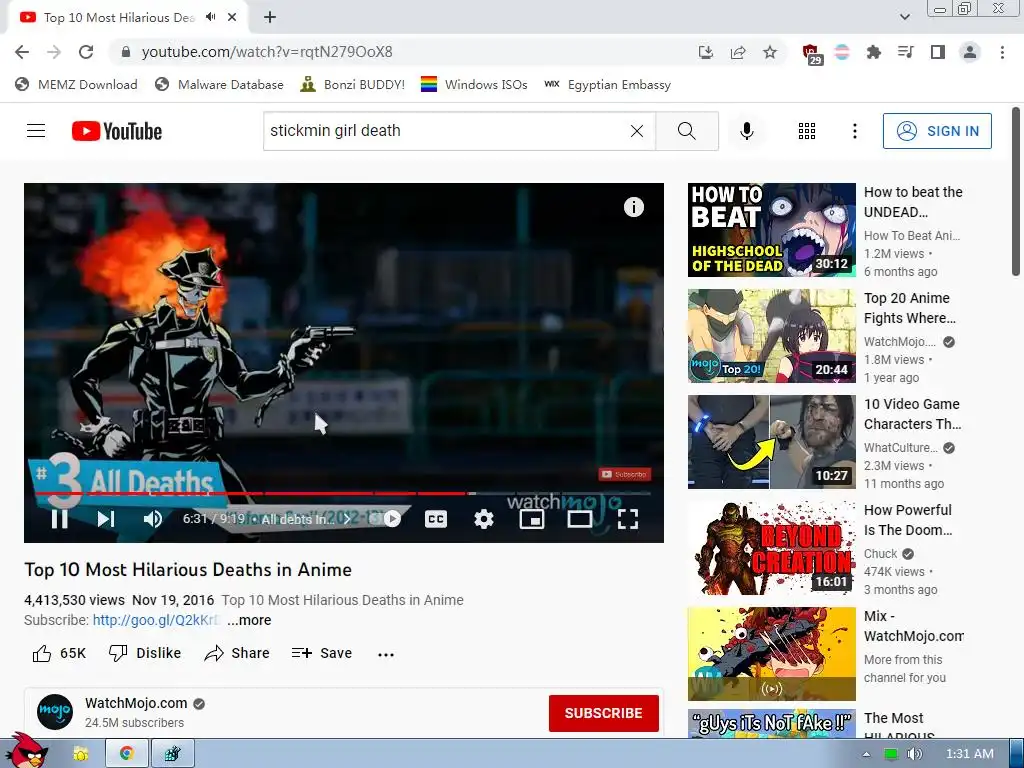Toggle closed captions CC button

click(x=436, y=519)
